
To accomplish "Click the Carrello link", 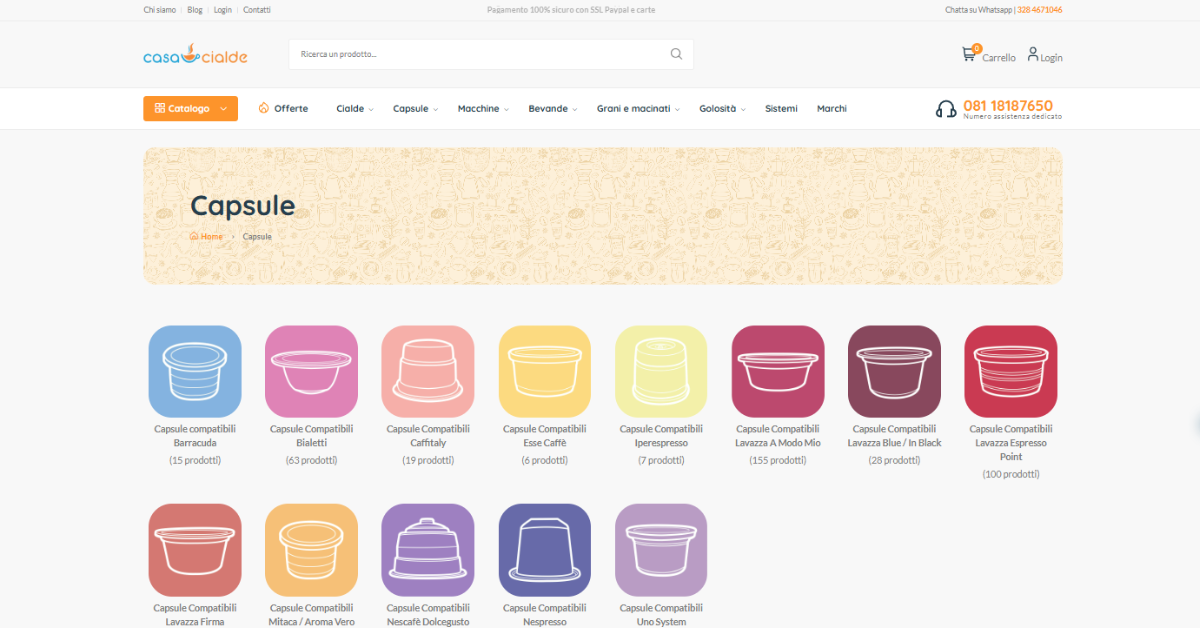I will [999, 58].
